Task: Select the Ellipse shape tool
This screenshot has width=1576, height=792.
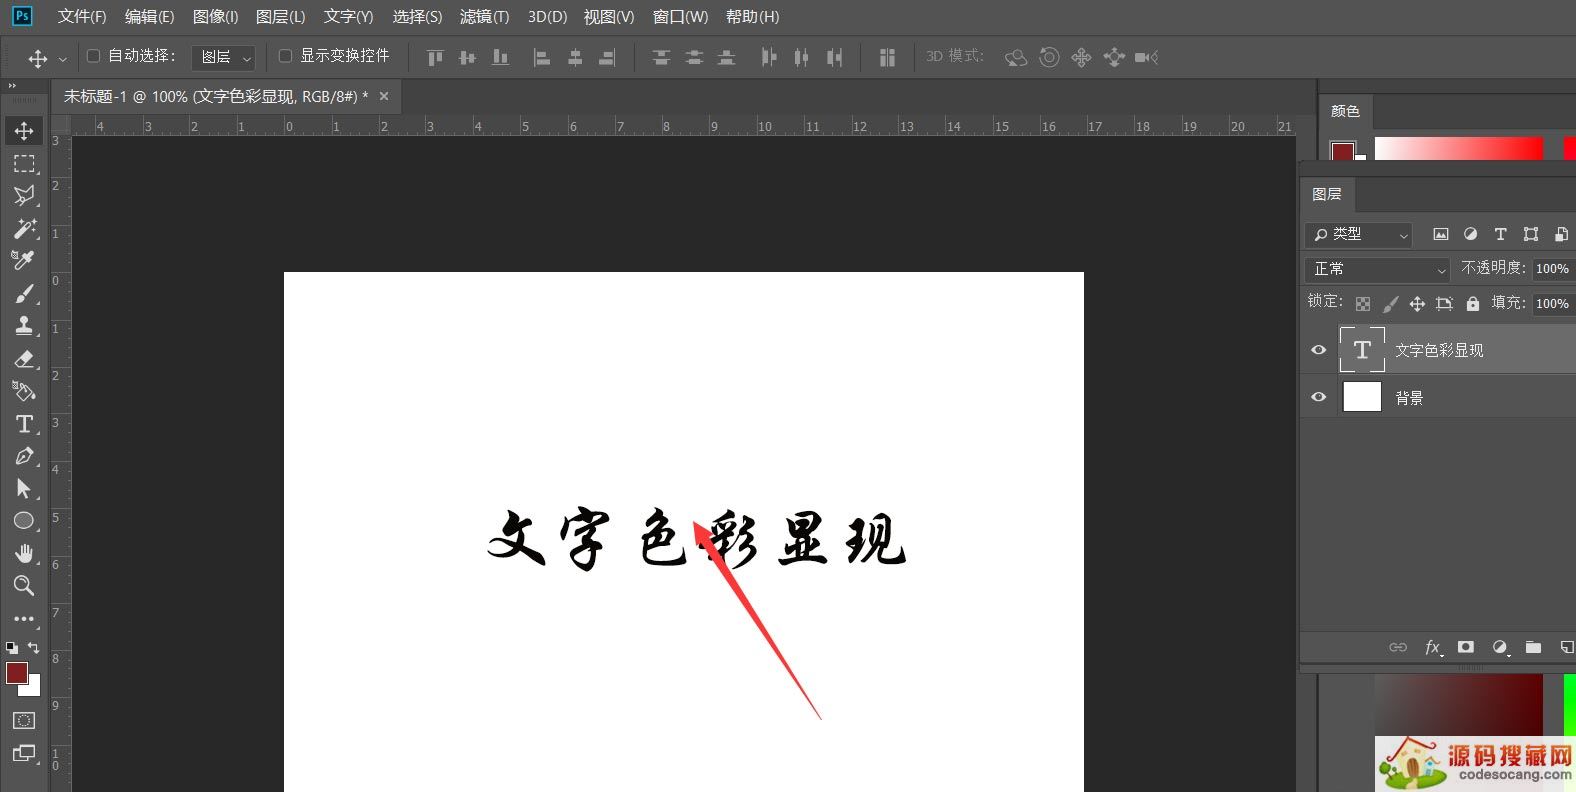Action: [24, 521]
